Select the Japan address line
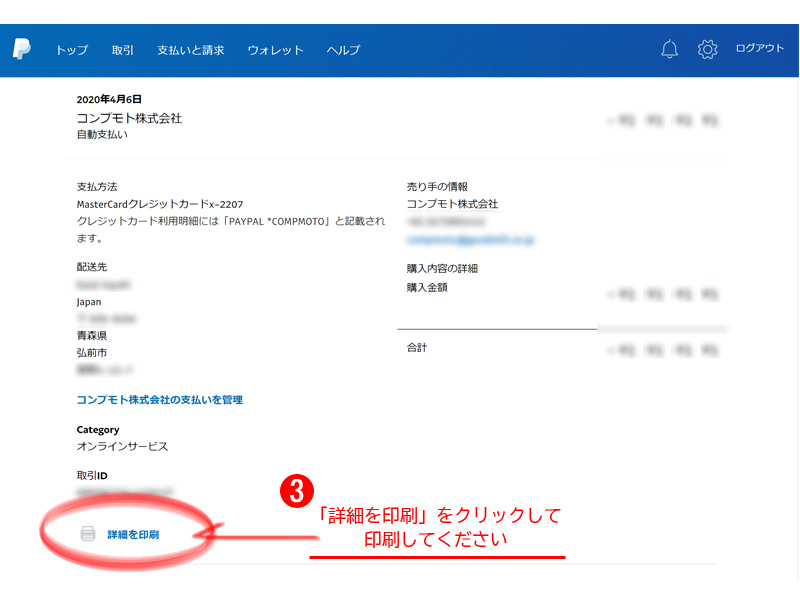 [89, 302]
